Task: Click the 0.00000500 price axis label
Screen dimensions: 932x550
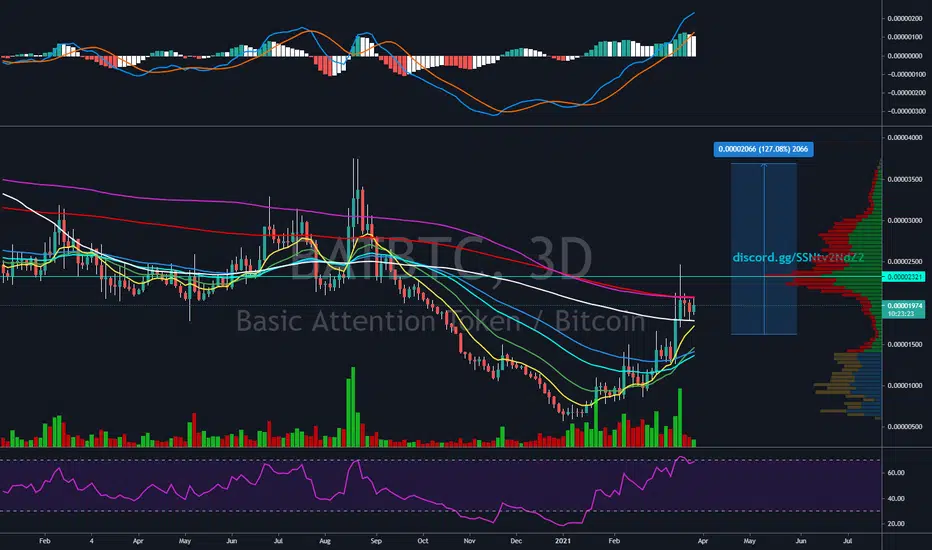Action: [905, 426]
